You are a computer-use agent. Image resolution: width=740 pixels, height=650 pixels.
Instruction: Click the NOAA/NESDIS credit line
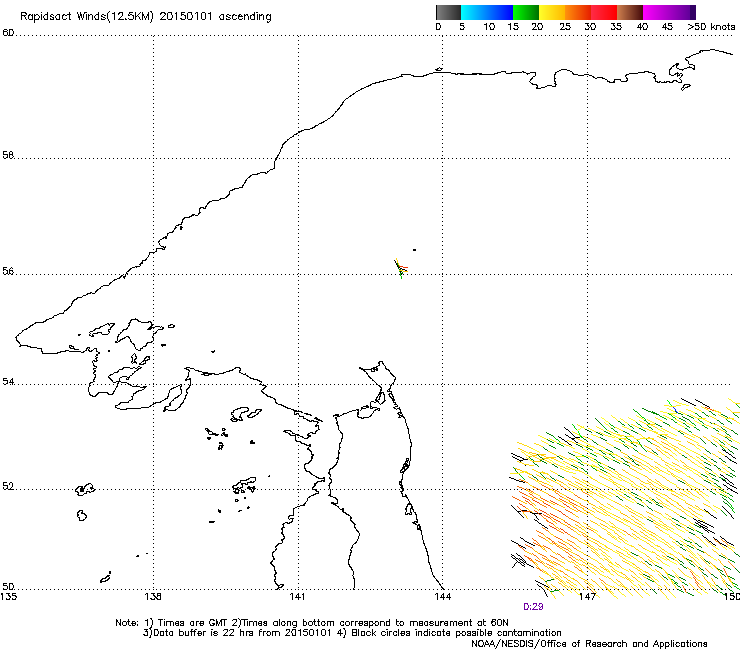[589, 644]
